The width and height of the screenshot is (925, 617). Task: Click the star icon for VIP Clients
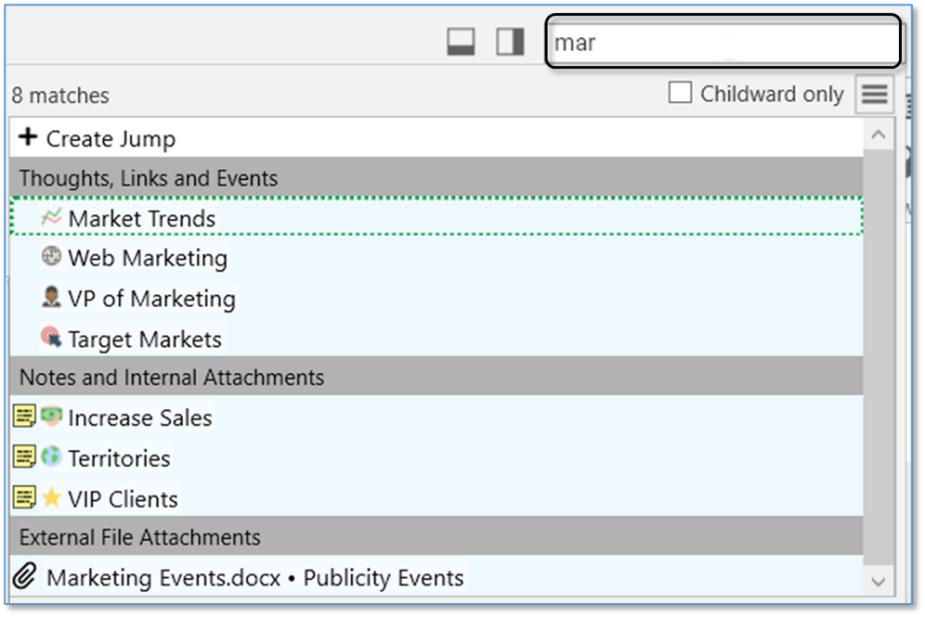coord(51,498)
